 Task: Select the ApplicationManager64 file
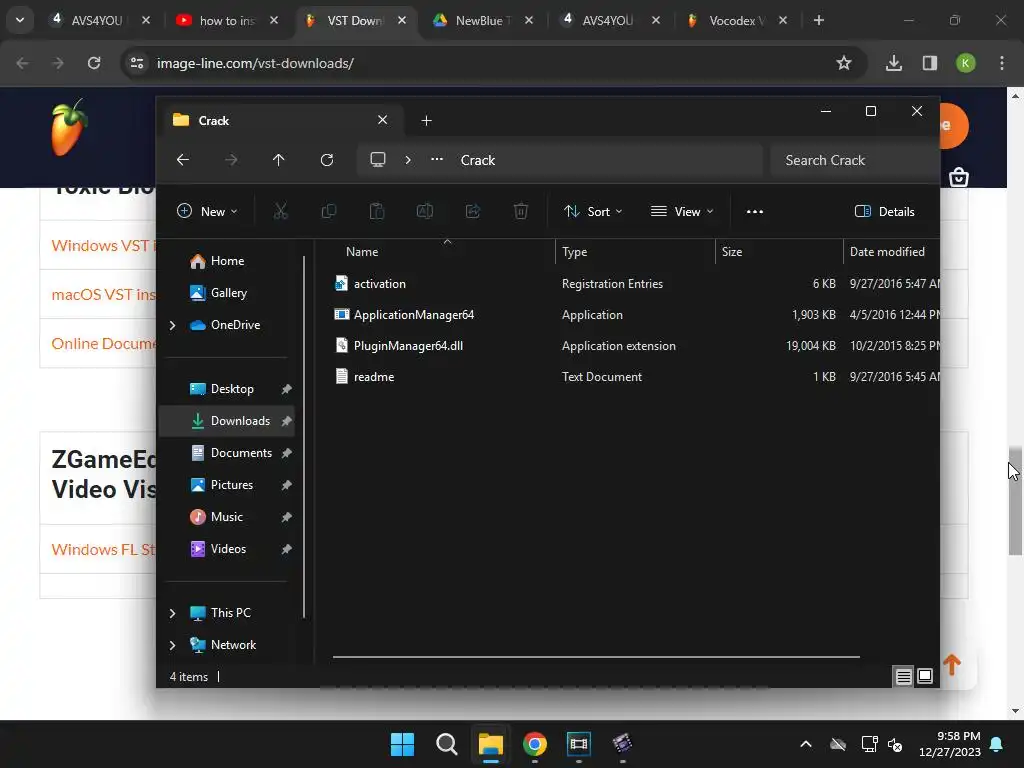point(413,315)
